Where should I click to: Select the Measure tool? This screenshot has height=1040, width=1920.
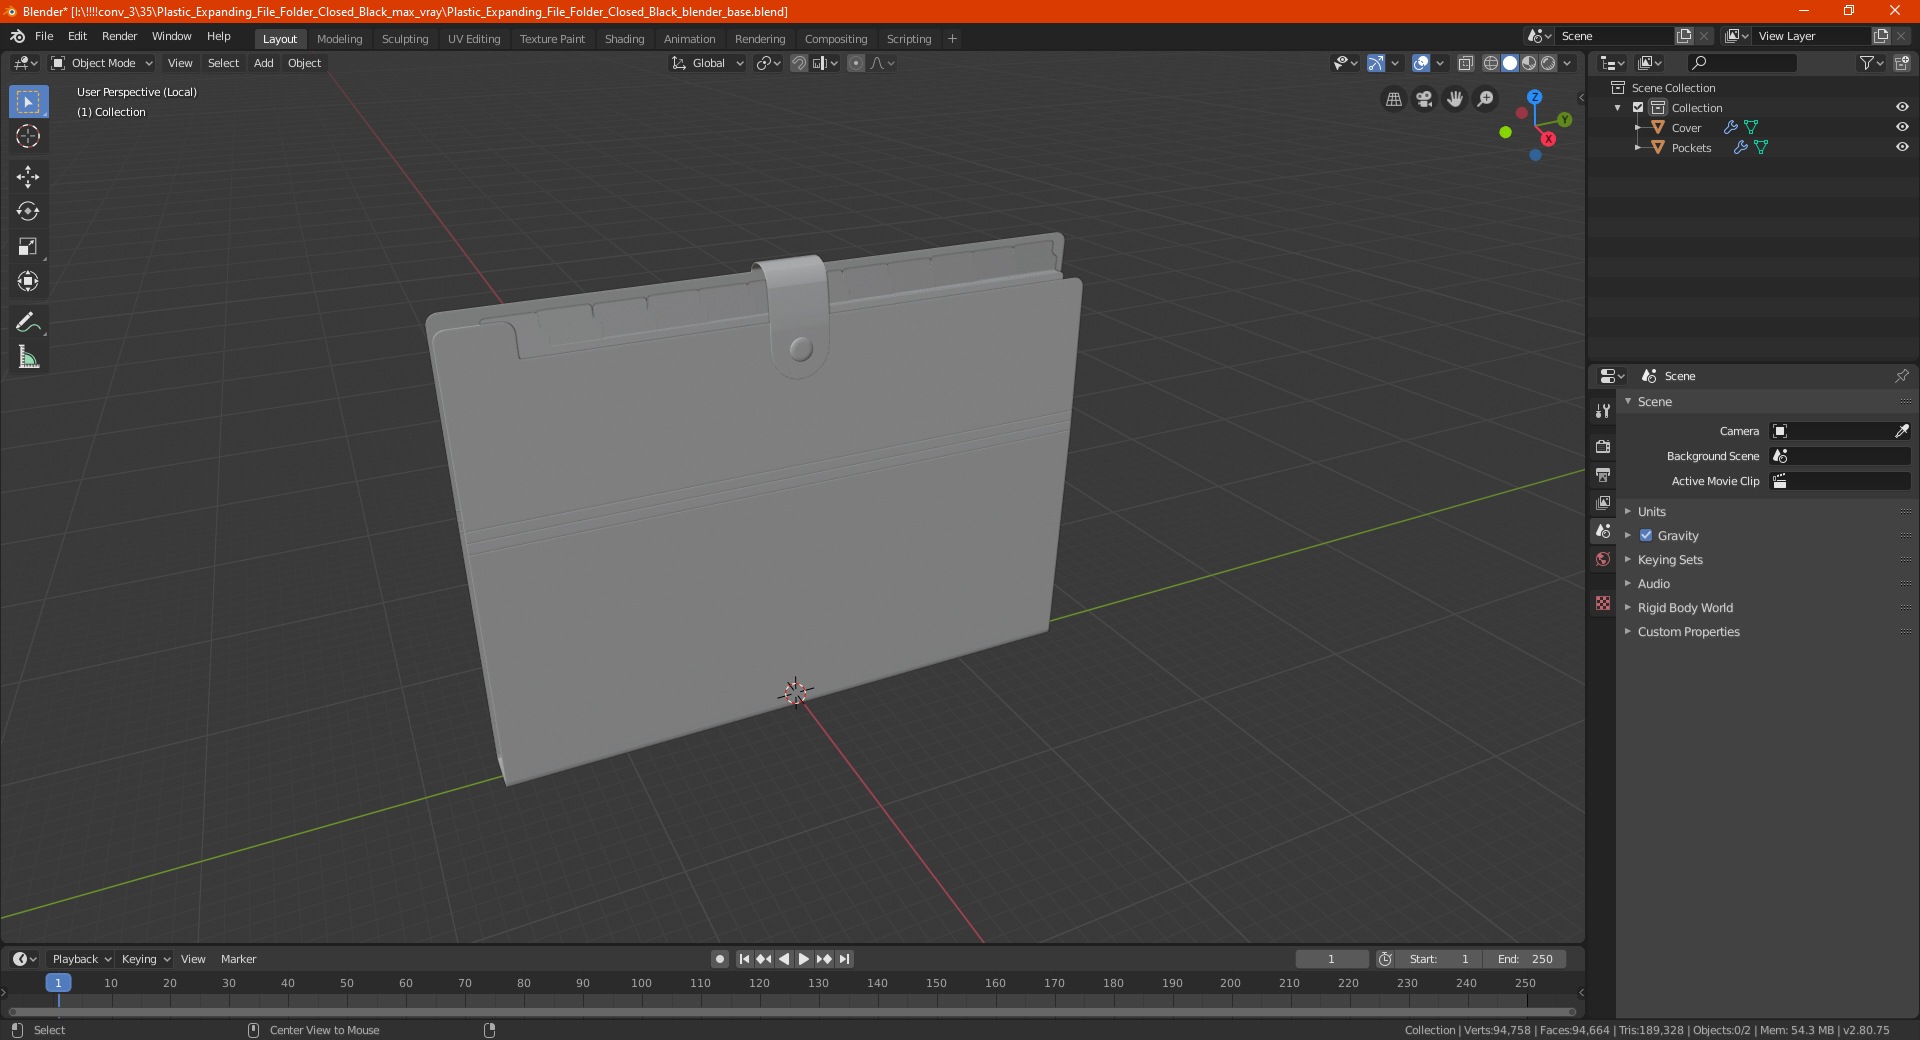pyautogui.click(x=28, y=357)
